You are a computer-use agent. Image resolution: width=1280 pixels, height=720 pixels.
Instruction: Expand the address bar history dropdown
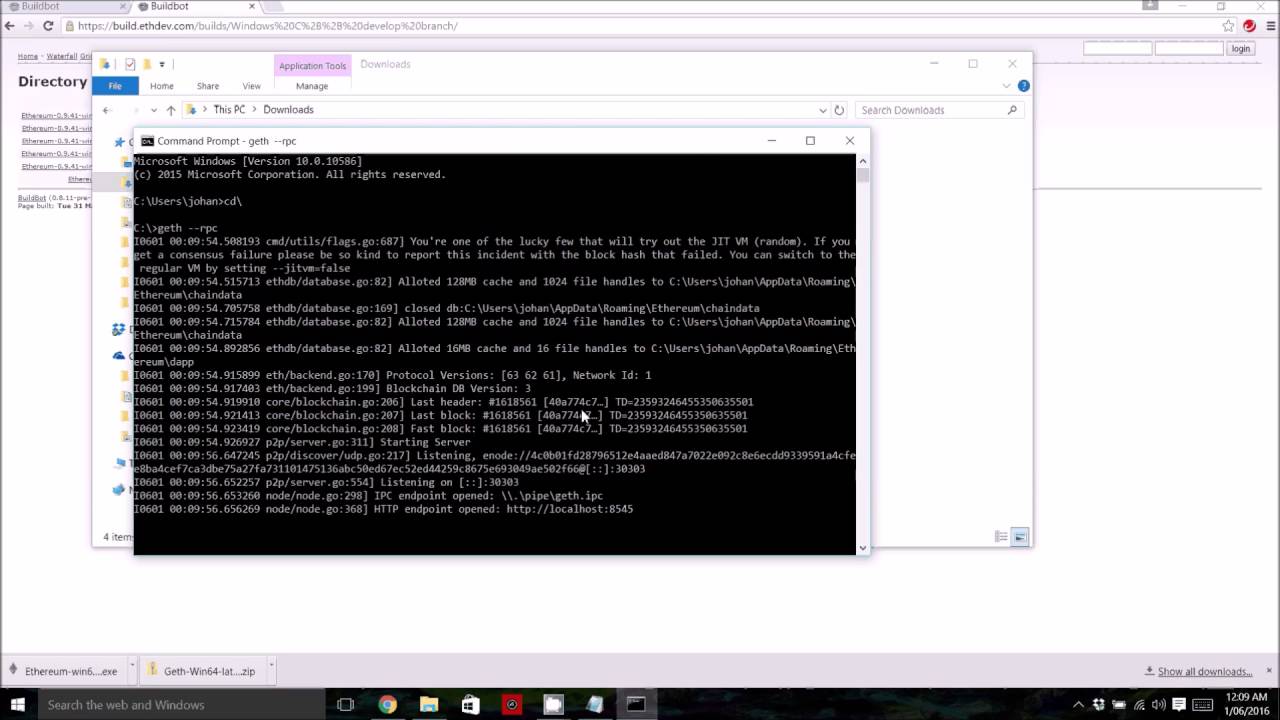[823, 110]
